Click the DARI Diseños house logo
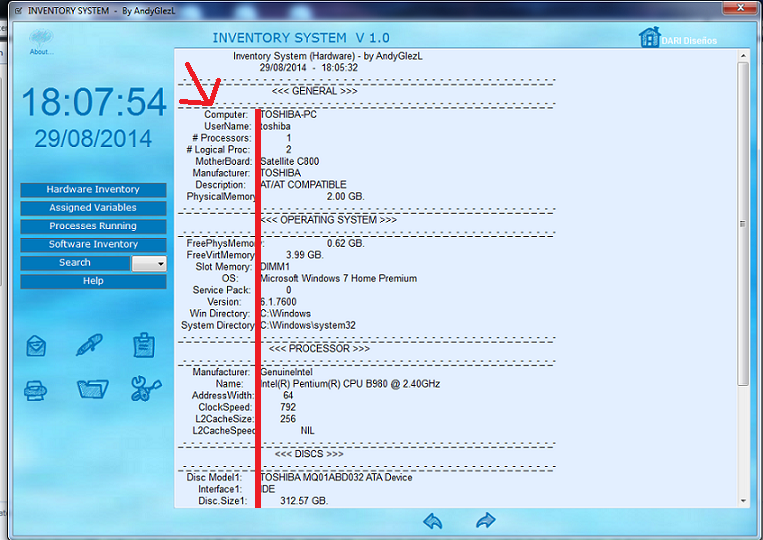This screenshot has height=540, width=763. 649,37
